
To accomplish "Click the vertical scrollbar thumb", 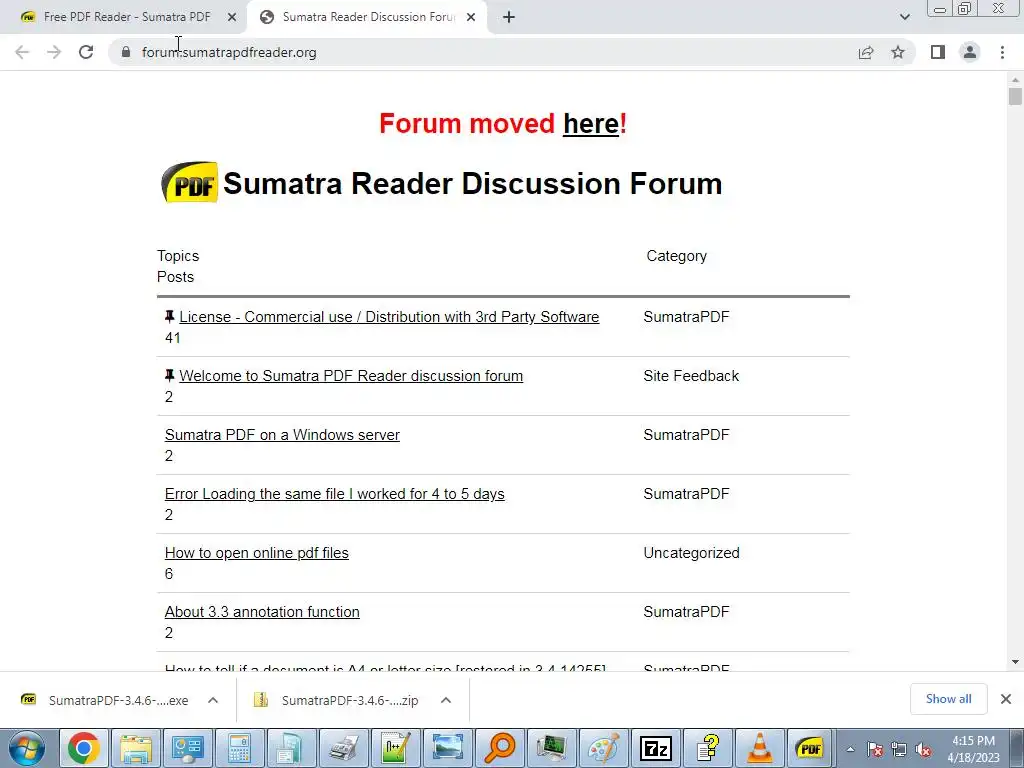I will [x=1015, y=96].
